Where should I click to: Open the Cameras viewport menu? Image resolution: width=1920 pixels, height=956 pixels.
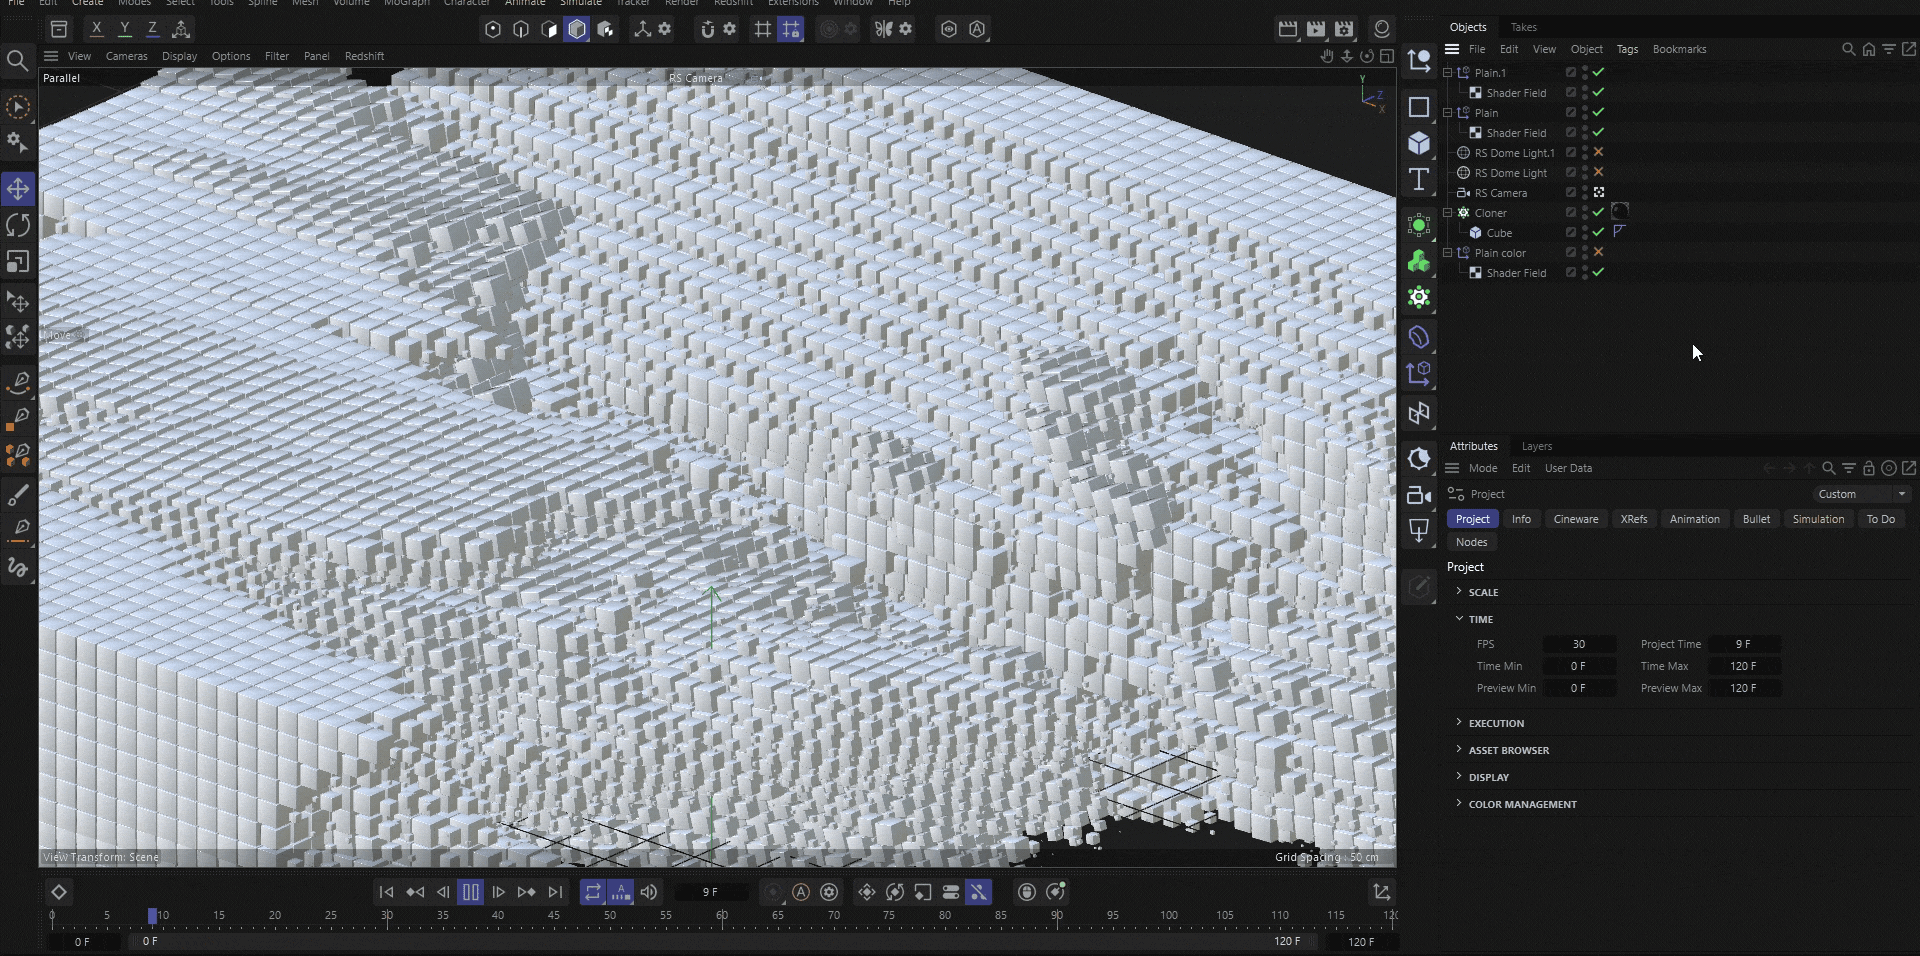coord(126,56)
